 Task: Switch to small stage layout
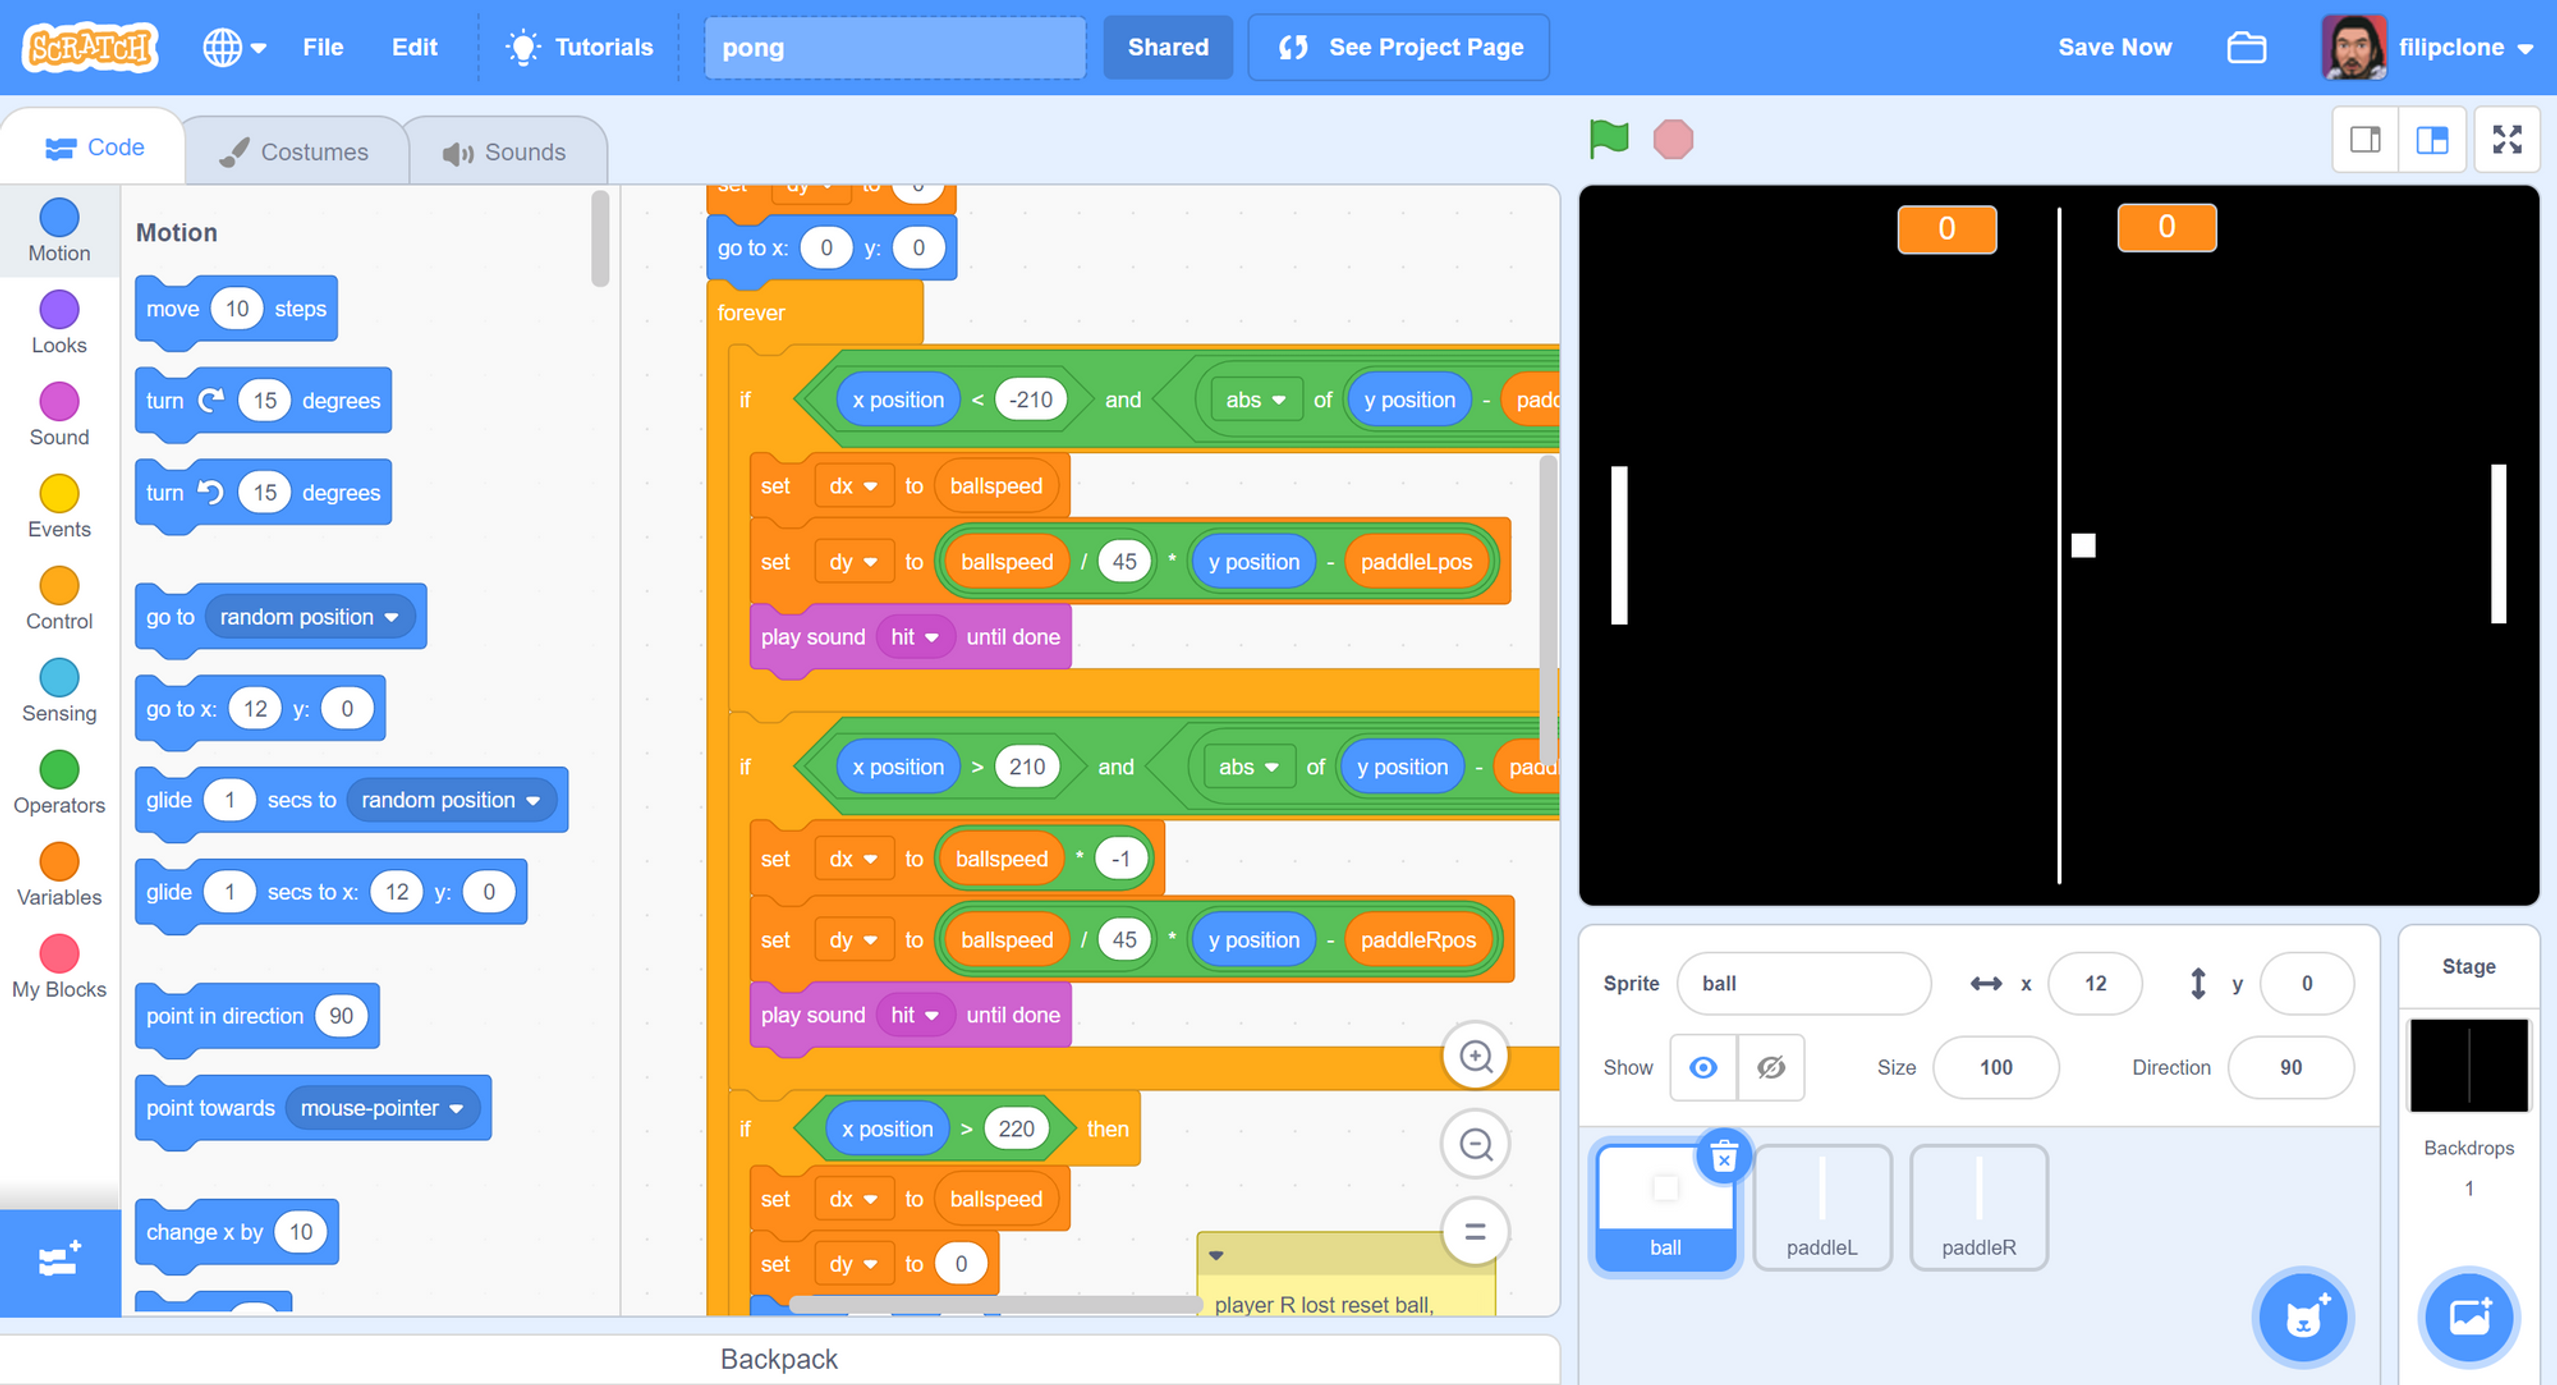click(x=2365, y=139)
